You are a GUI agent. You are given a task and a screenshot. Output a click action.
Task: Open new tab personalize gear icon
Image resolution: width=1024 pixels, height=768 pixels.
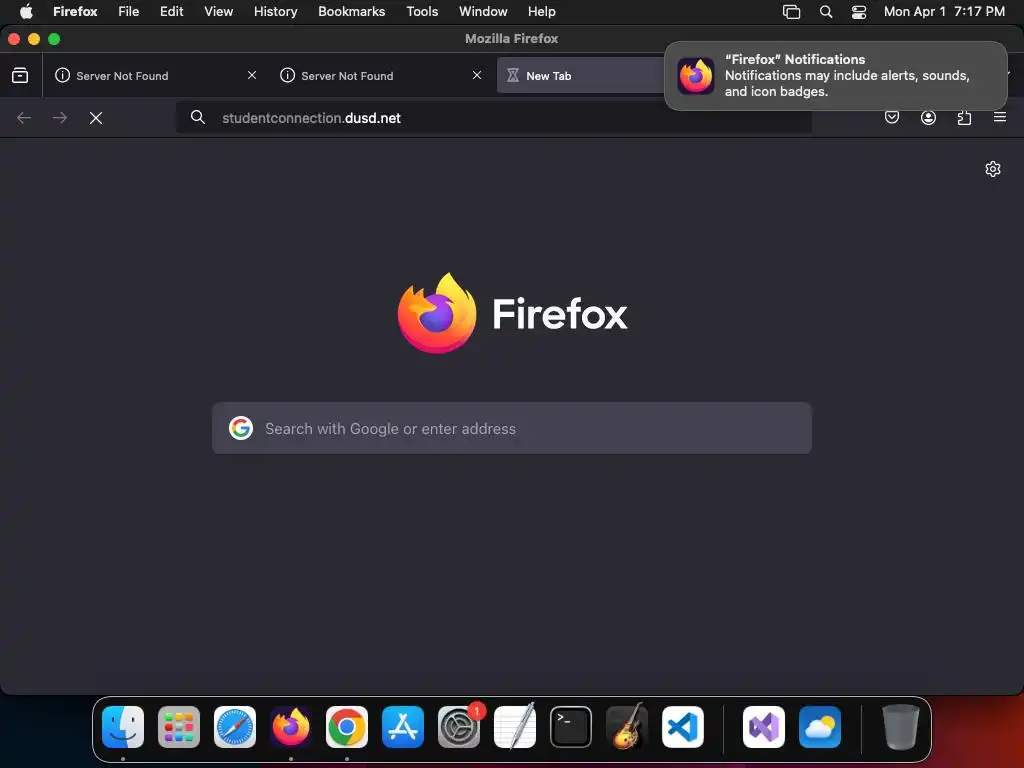pyautogui.click(x=993, y=169)
